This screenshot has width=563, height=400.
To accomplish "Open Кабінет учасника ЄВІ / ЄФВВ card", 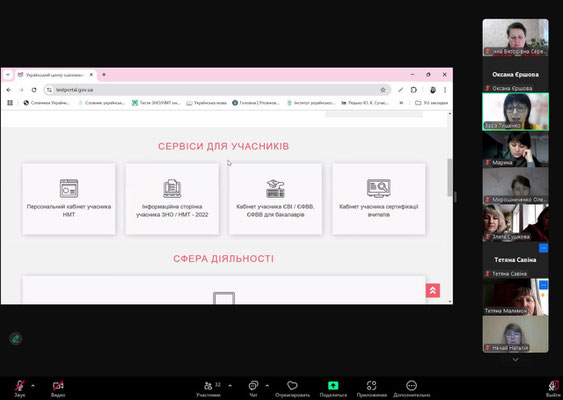I will pyautogui.click(x=275, y=199).
